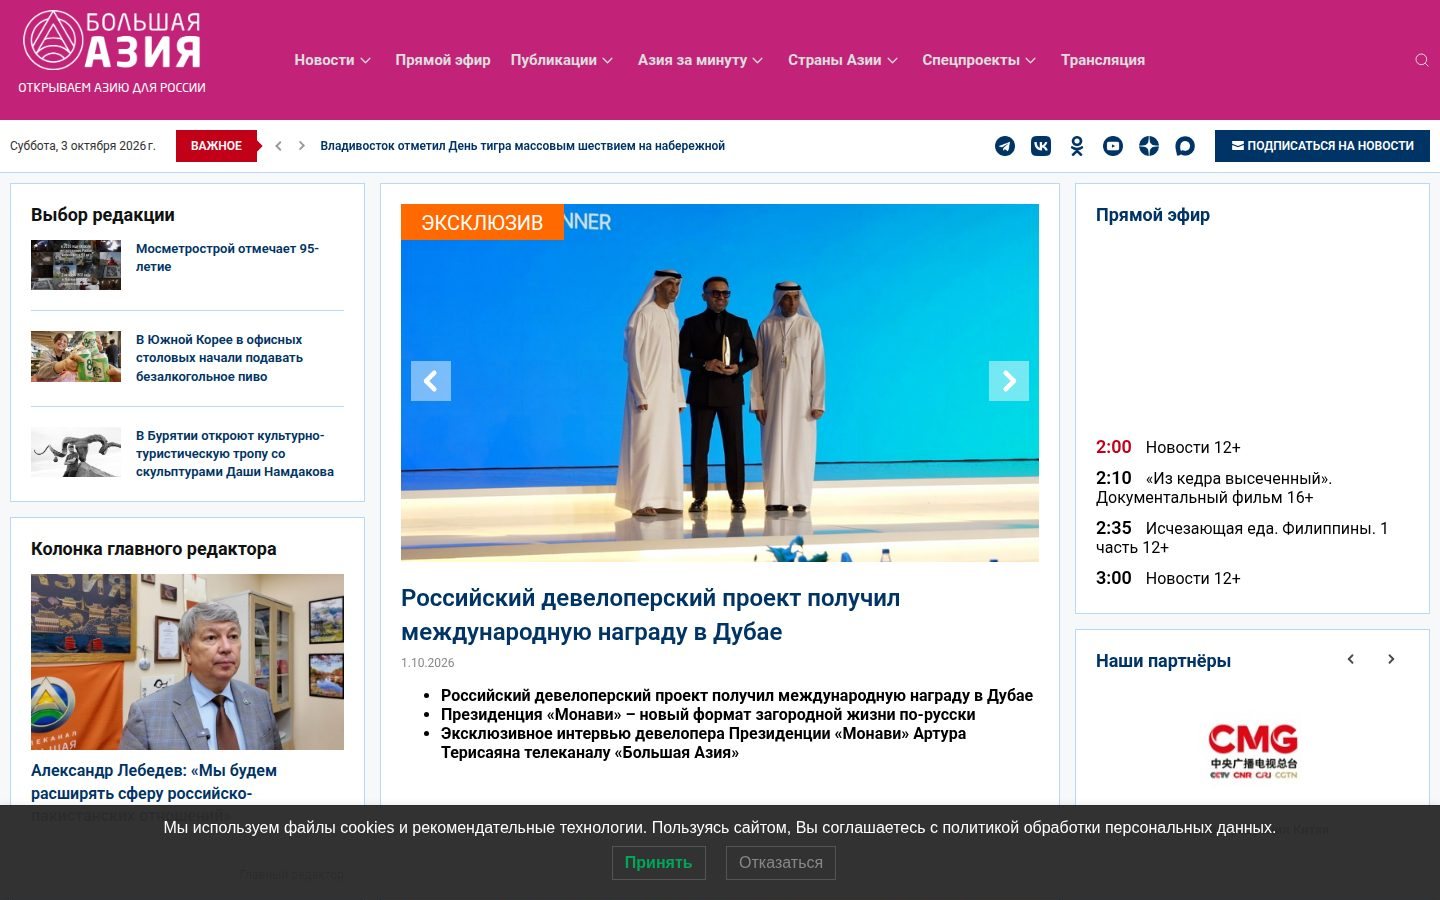This screenshot has height=900, width=1440.
Task: Open the large blue headline about the Dubai award
Action: (x=650, y=615)
